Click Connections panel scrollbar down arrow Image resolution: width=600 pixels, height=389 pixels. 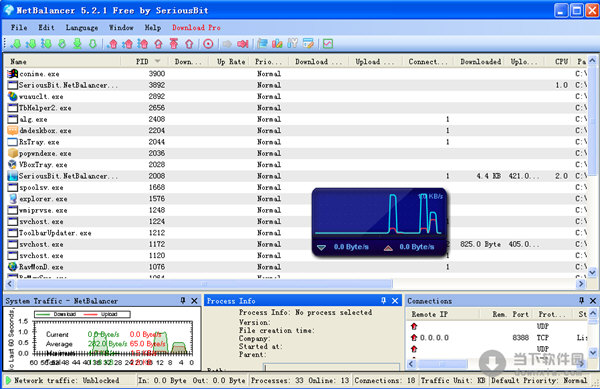pyautogui.click(x=592, y=352)
